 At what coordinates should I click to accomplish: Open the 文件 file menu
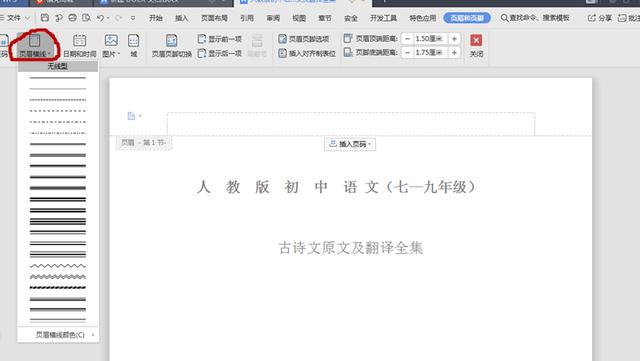coord(13,18)
